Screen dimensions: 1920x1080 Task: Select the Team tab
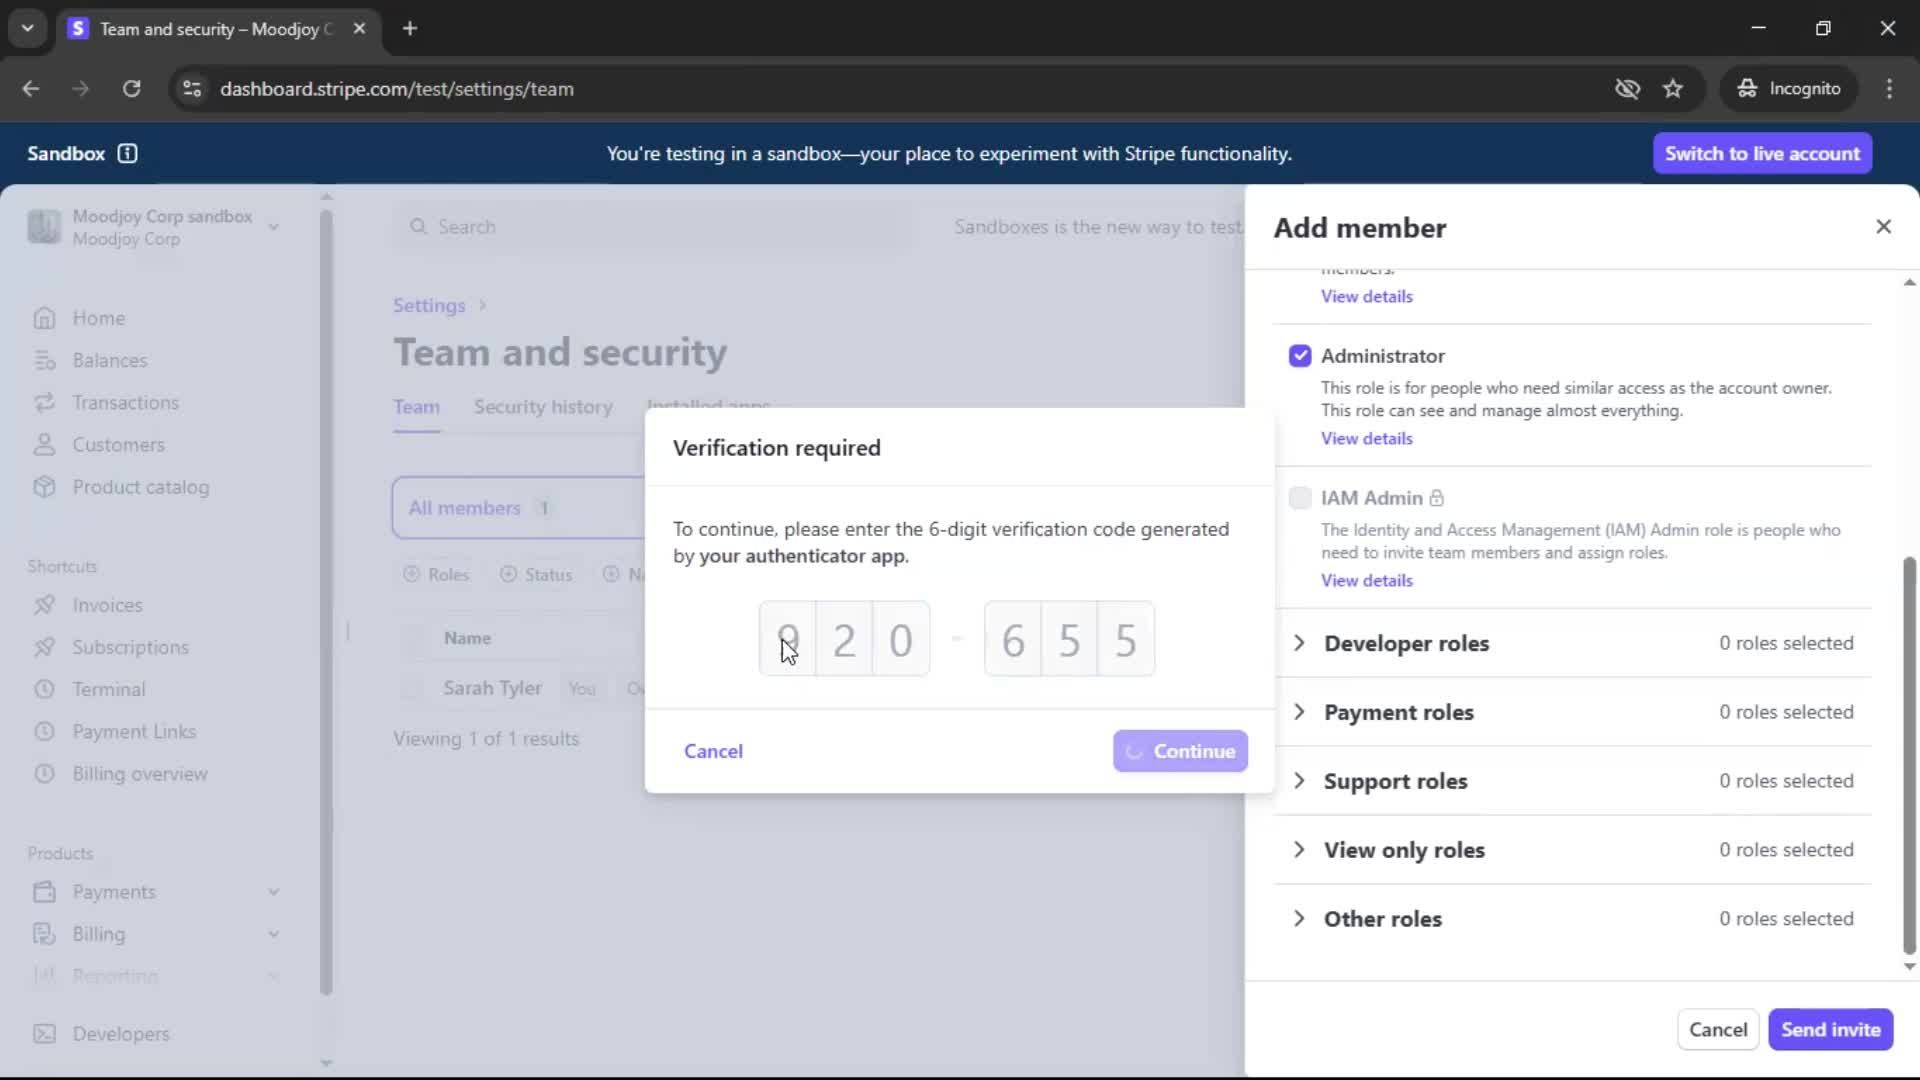tap(416, 407)
